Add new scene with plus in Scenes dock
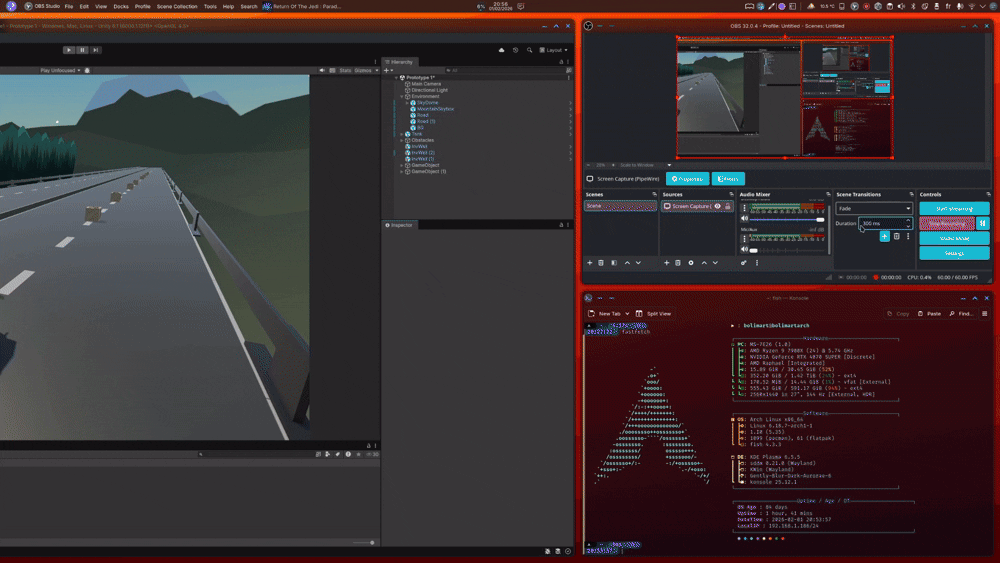The width and height of the screenshot is (1000, 563). click(x=589, y=263)
